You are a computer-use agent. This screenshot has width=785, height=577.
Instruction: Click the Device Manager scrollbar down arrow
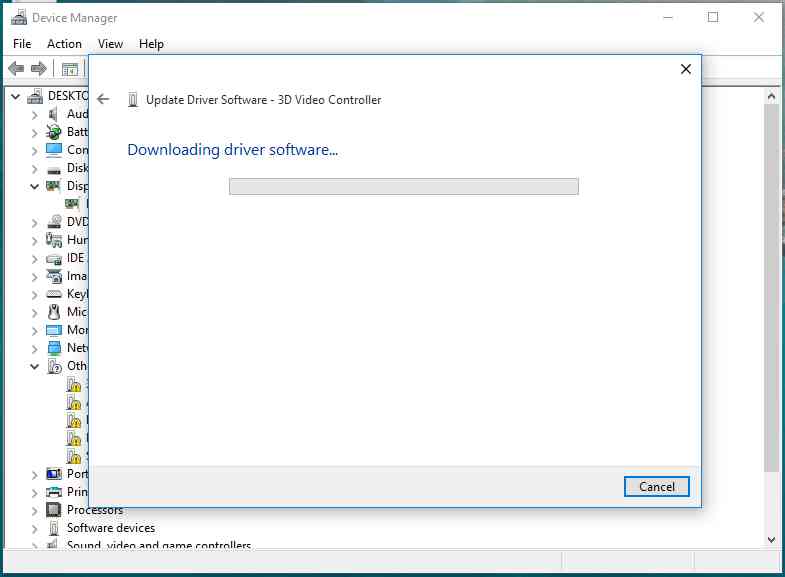tap(771, 539)
